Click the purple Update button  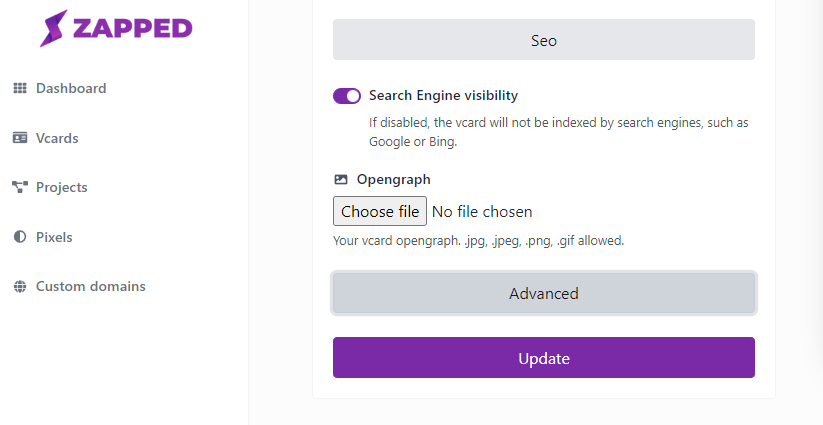coord(544,357)
